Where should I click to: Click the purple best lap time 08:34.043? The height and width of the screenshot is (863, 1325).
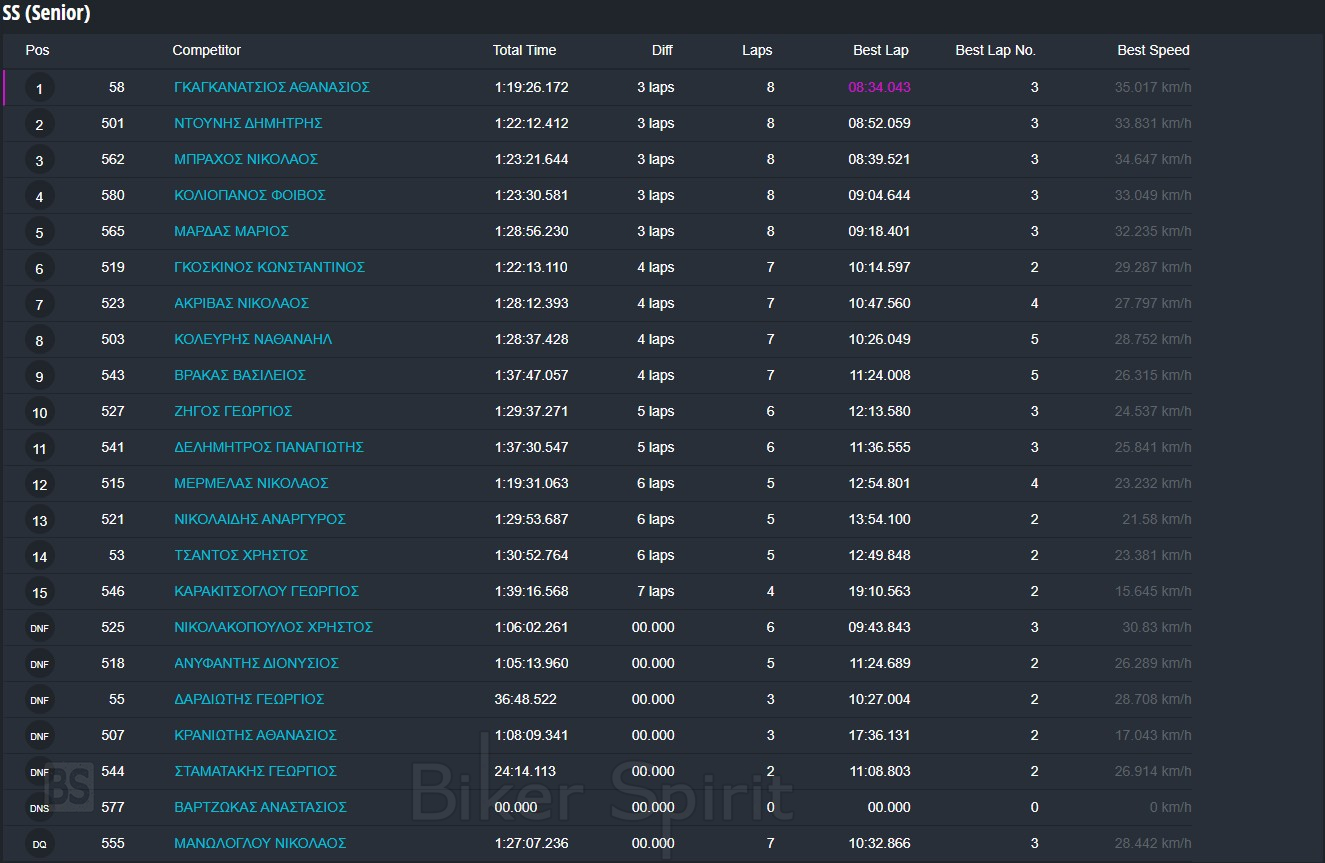click(879, 87)
